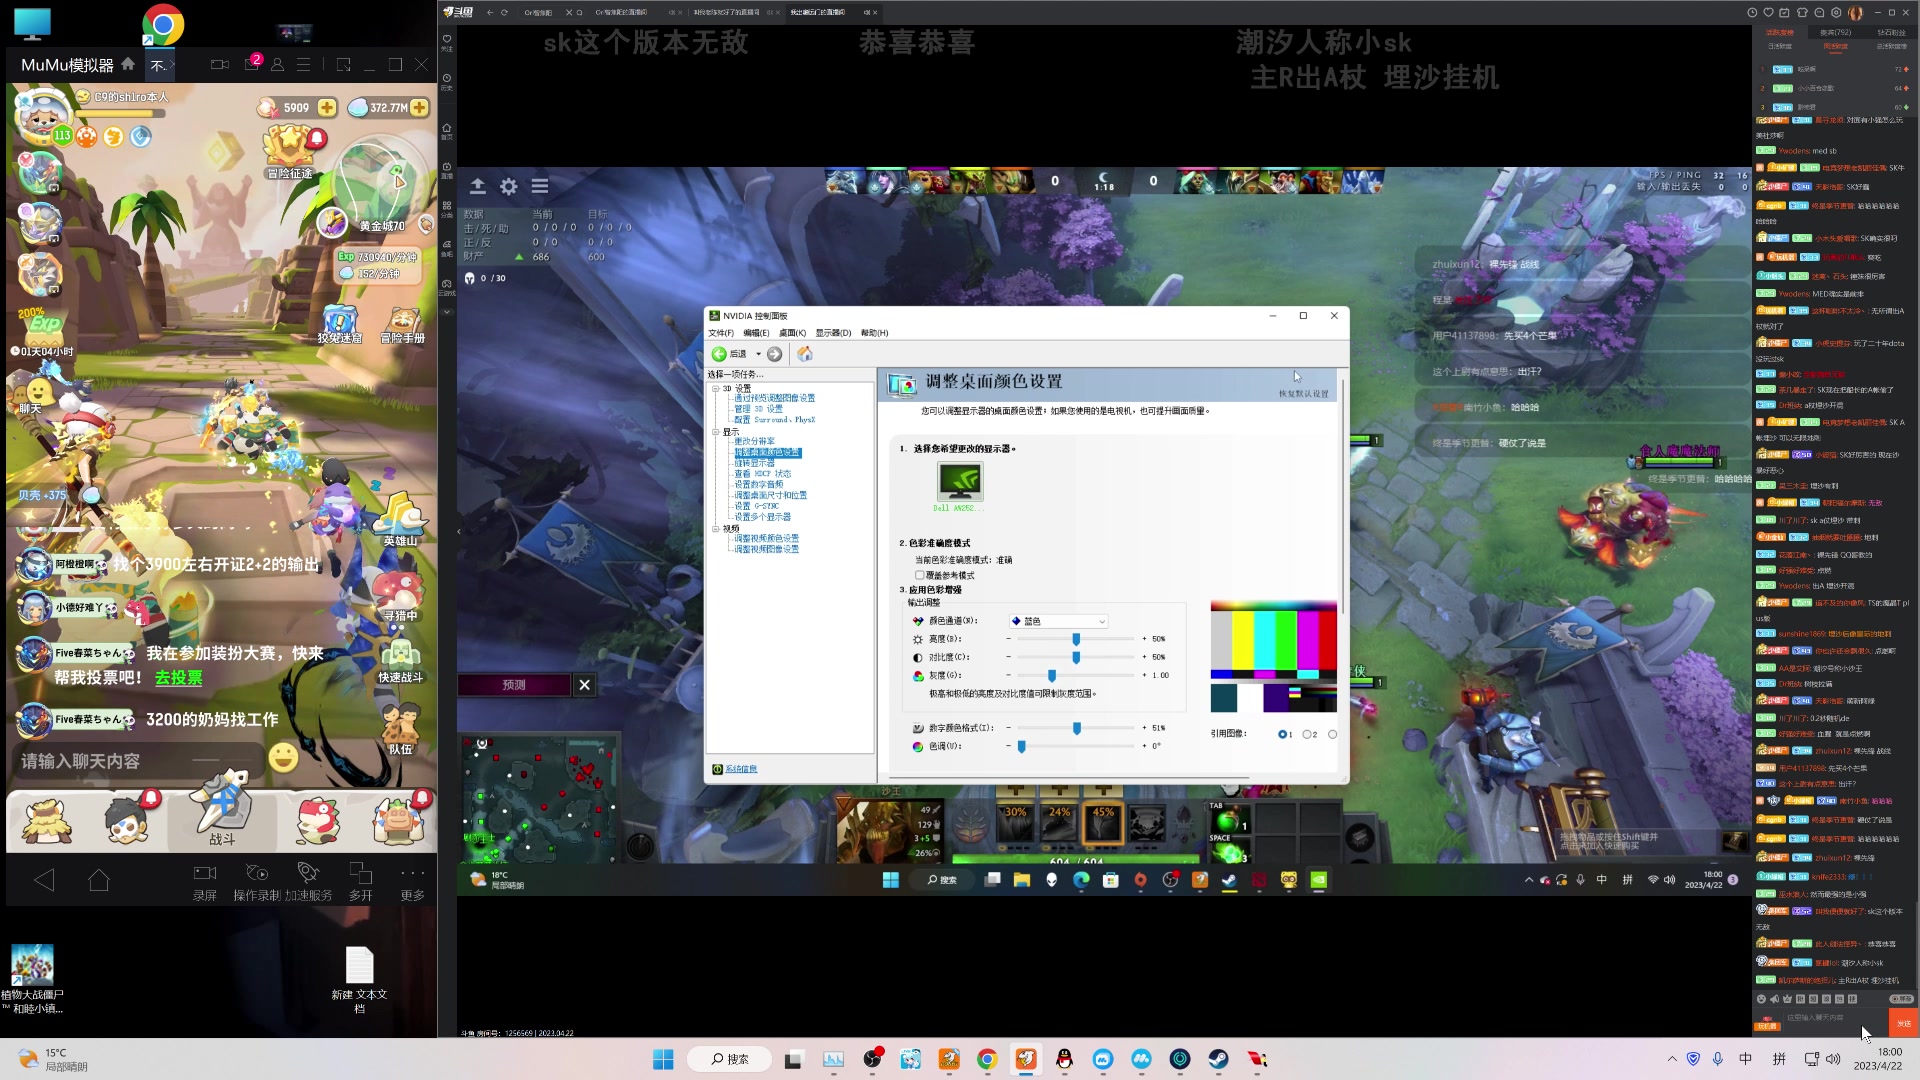Screen dimensions: 1920x1080
Task: Add more currency with the plus next to 5909
Action: pyautogui.click(x=327, y=107)
